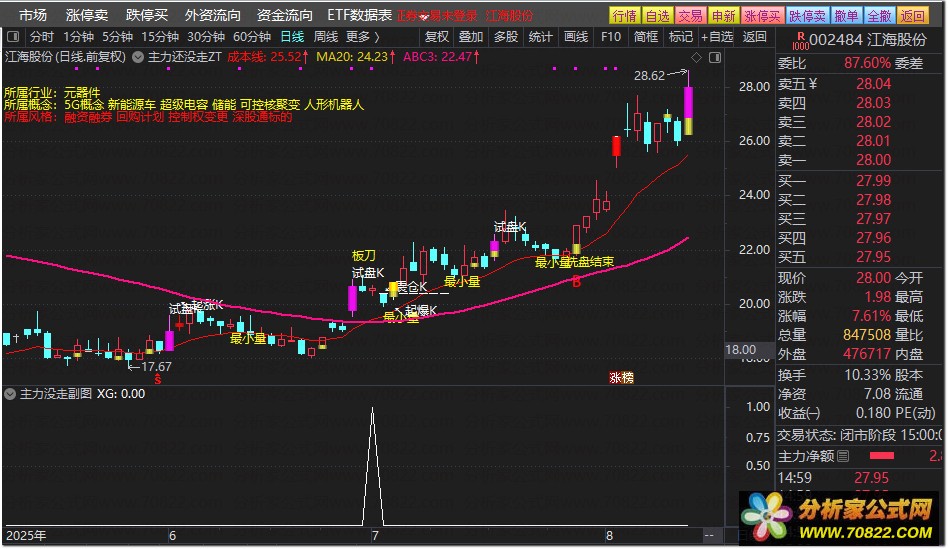Click the 买五 price 27.95
Image resolution: width=949 pixels, height=549 pixels.
pyautogui.click(x=873, y=257)
